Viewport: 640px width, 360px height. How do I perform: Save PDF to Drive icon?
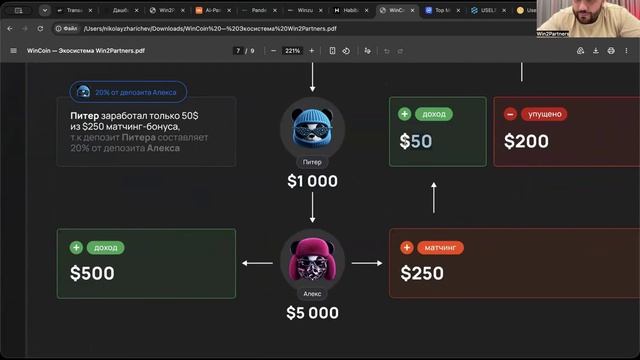580,51
